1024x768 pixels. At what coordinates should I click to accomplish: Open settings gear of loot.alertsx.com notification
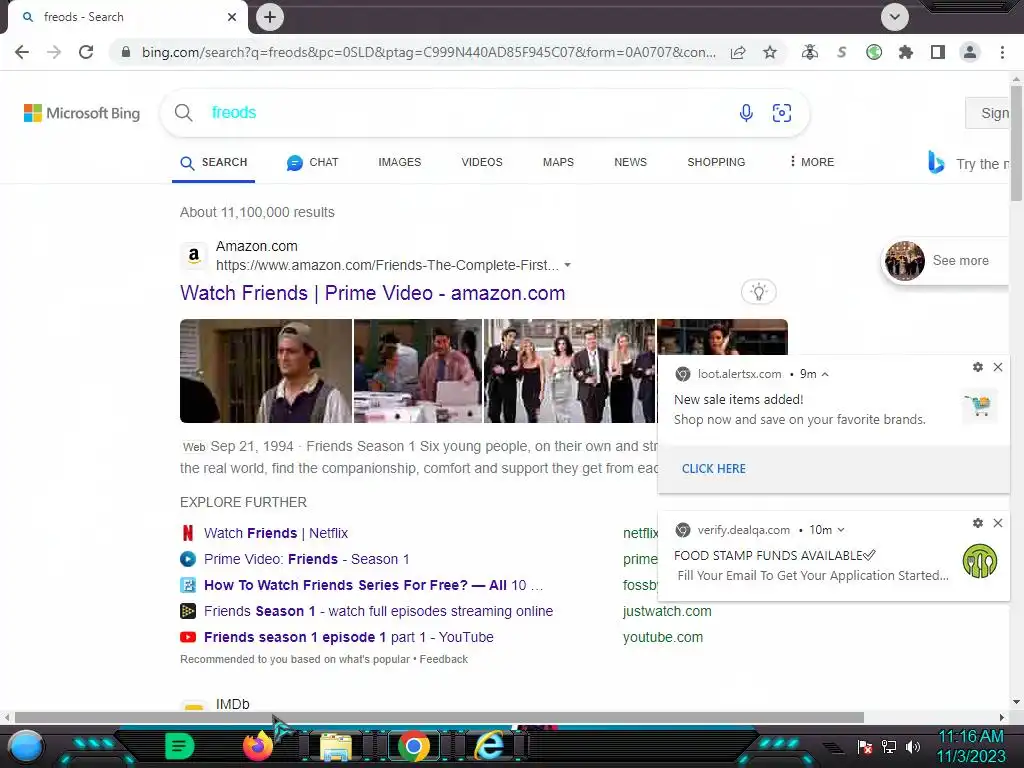point(978,367)
